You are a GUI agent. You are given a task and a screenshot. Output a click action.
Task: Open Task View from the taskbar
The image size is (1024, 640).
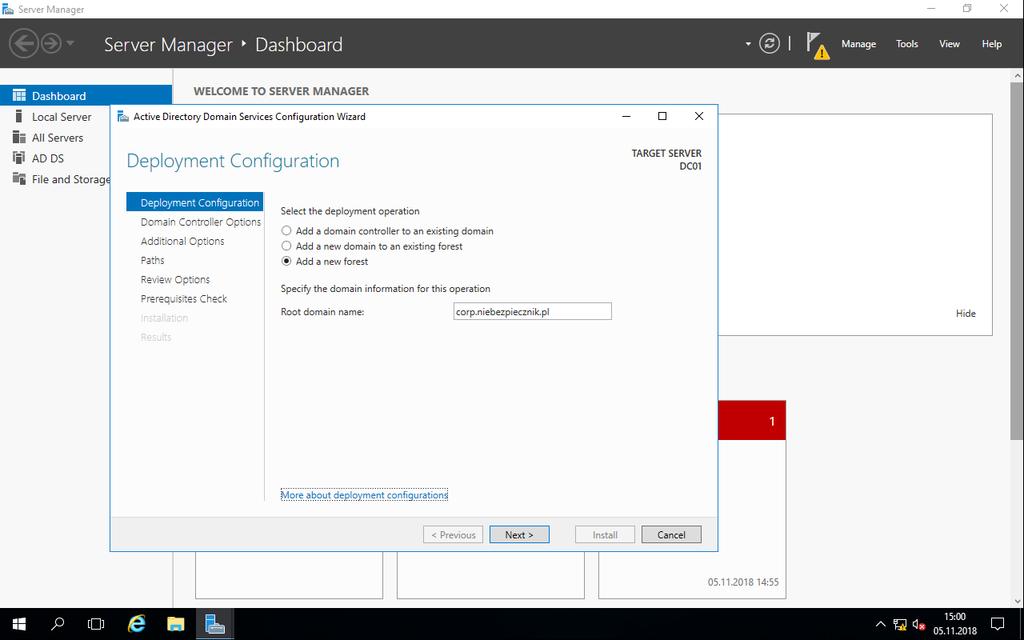(96, 624)
